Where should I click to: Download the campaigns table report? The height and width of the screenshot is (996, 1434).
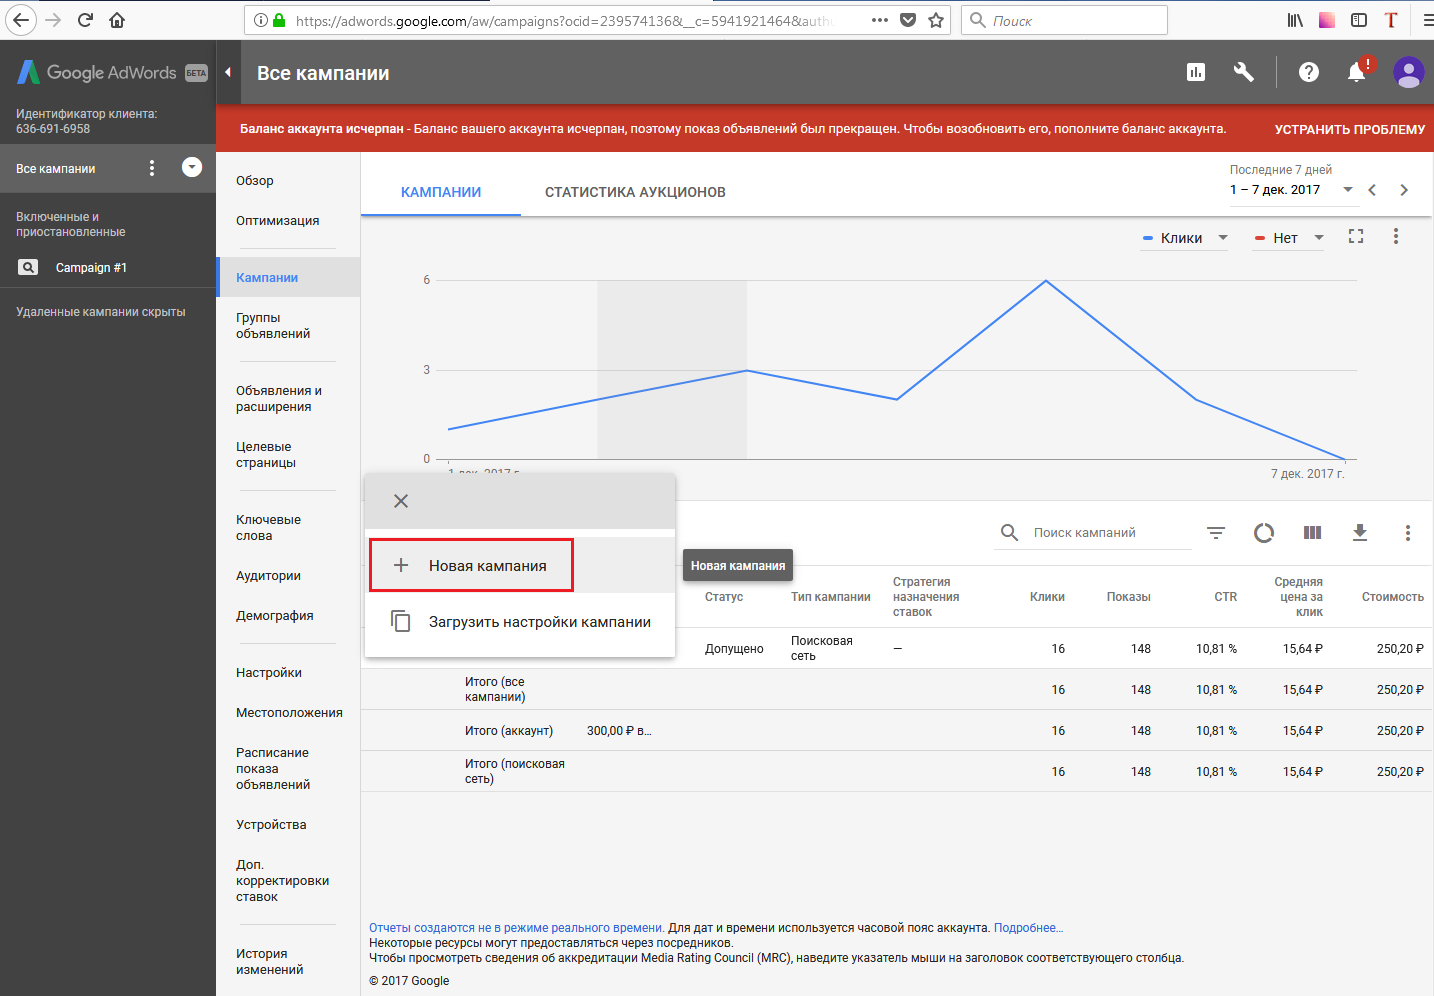(x=1360, y=533)
